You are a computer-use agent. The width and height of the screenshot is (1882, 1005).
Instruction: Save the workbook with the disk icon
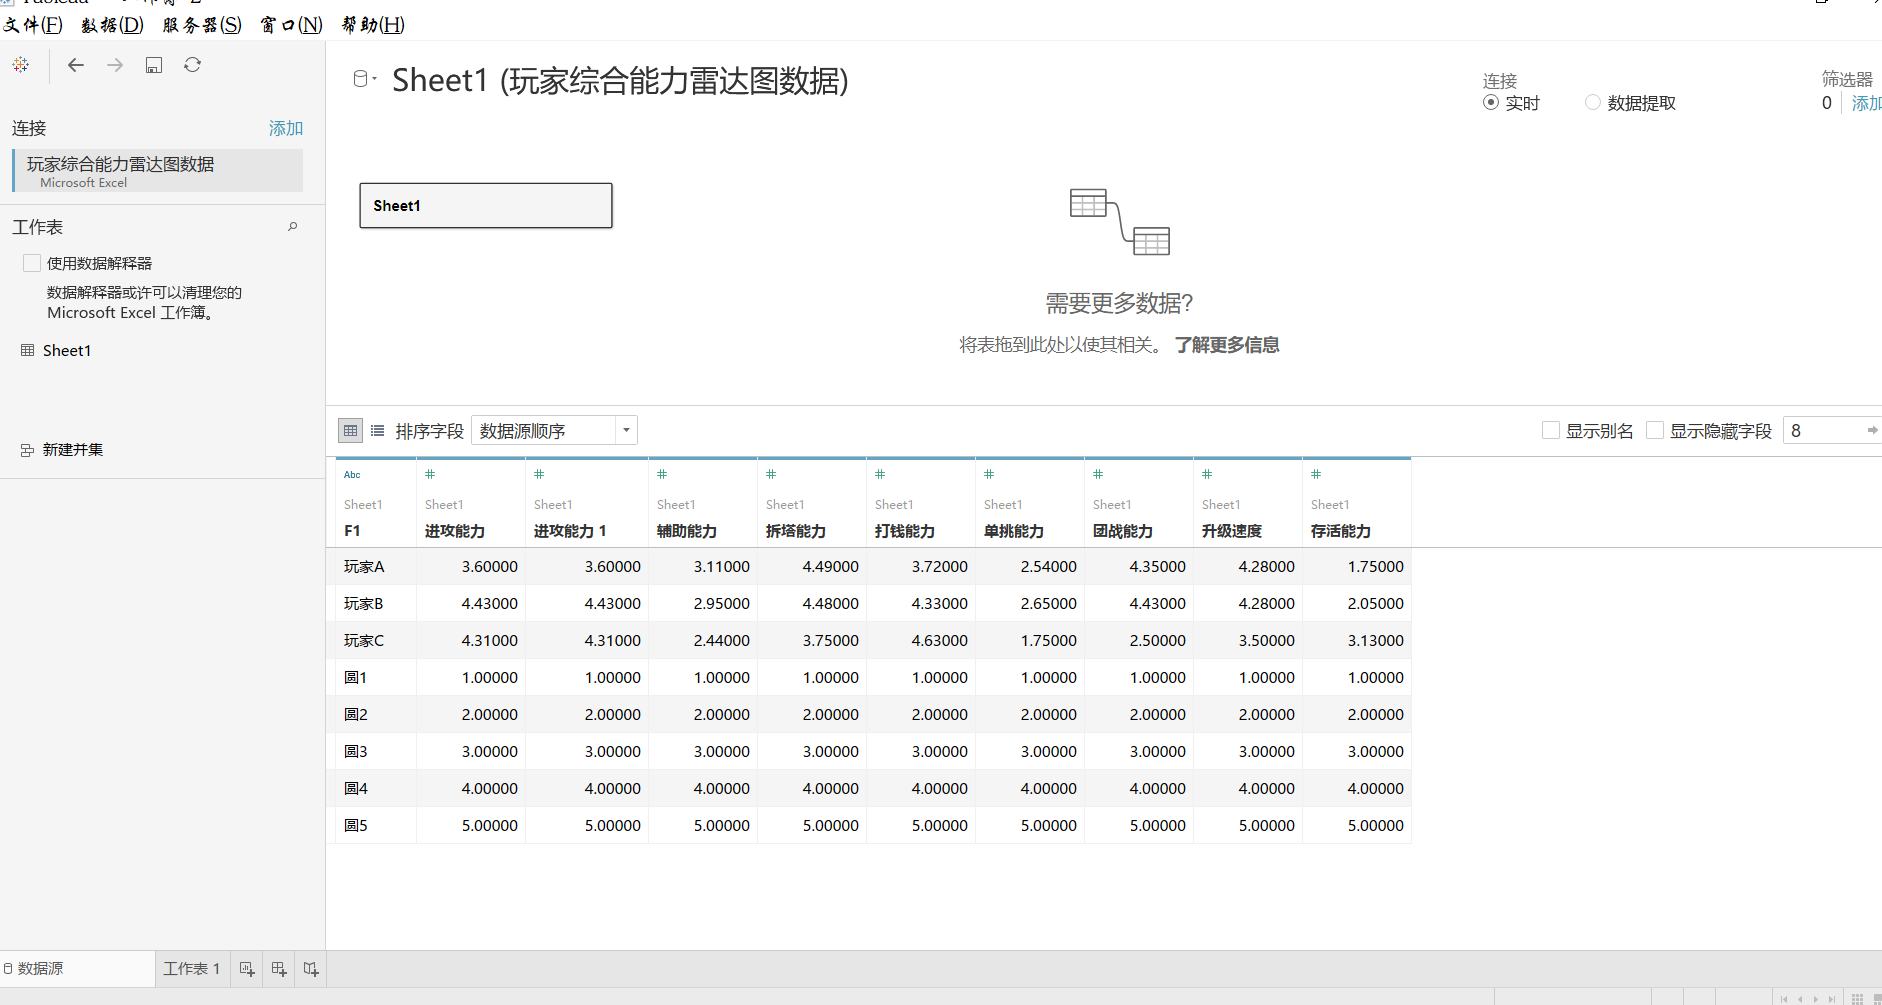pos(154,65)
